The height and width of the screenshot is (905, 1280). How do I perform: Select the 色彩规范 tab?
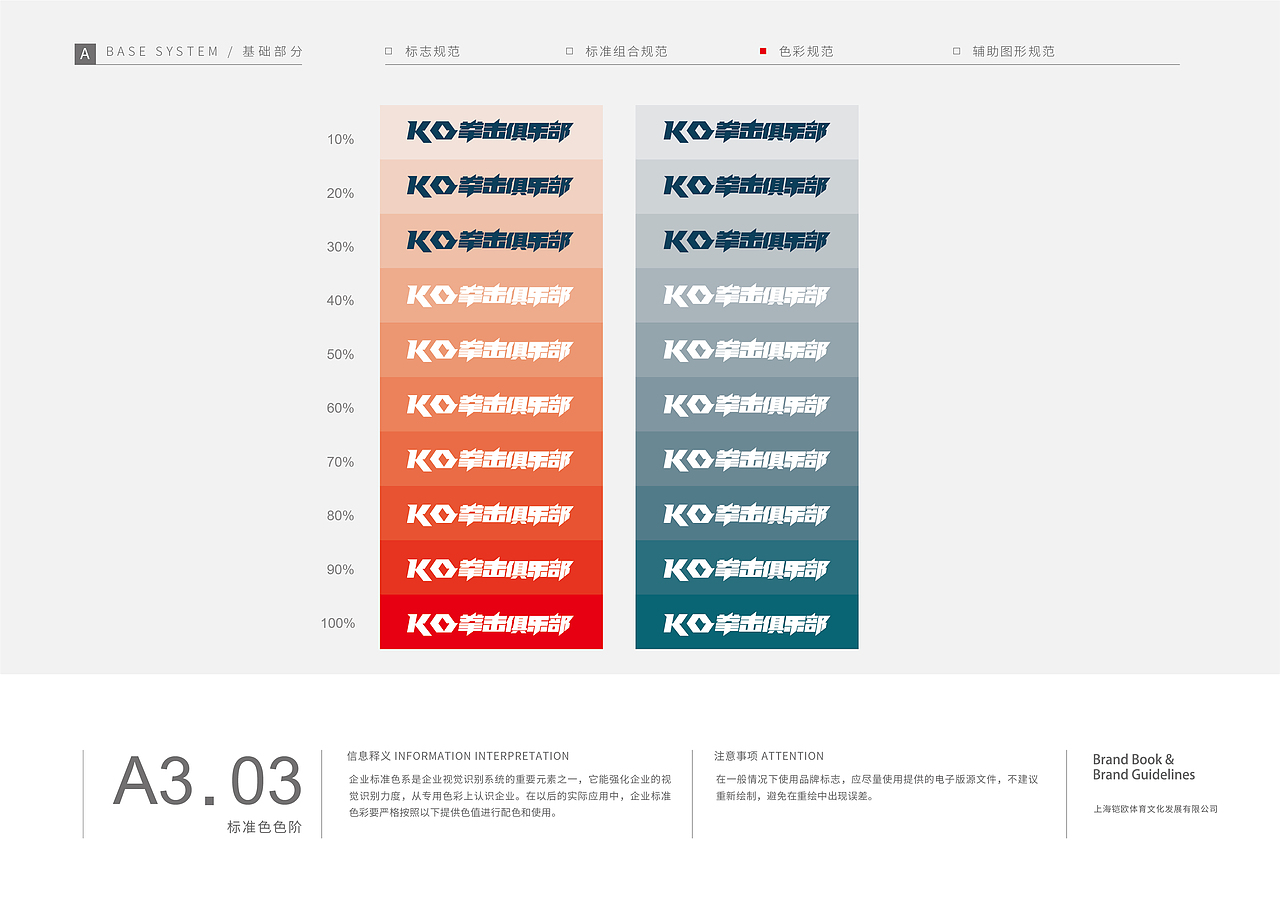[x=806, y=51]
